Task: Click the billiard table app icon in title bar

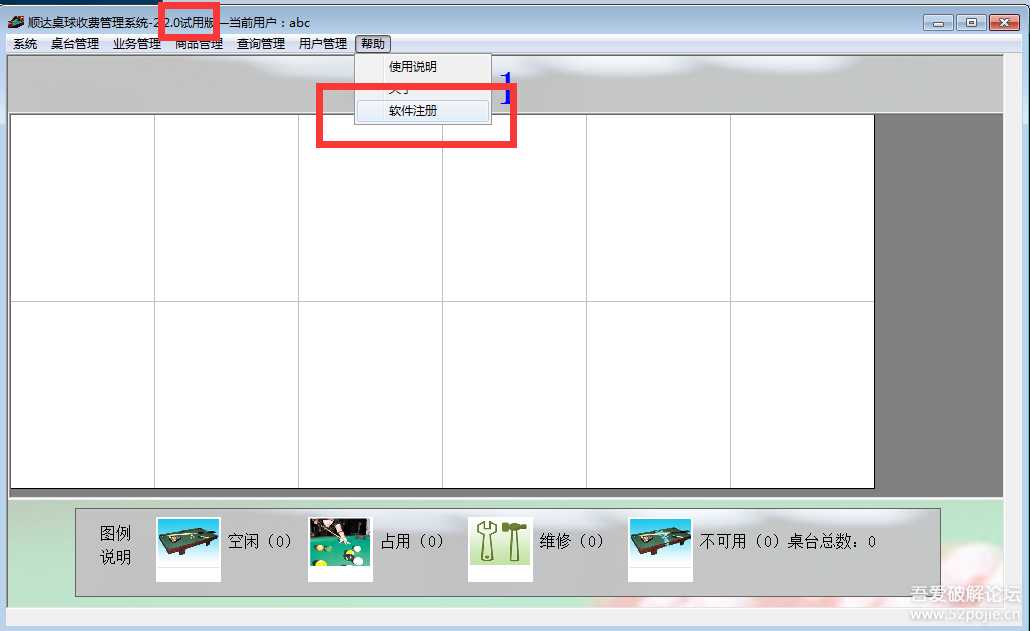Action: tap(16, 22)
